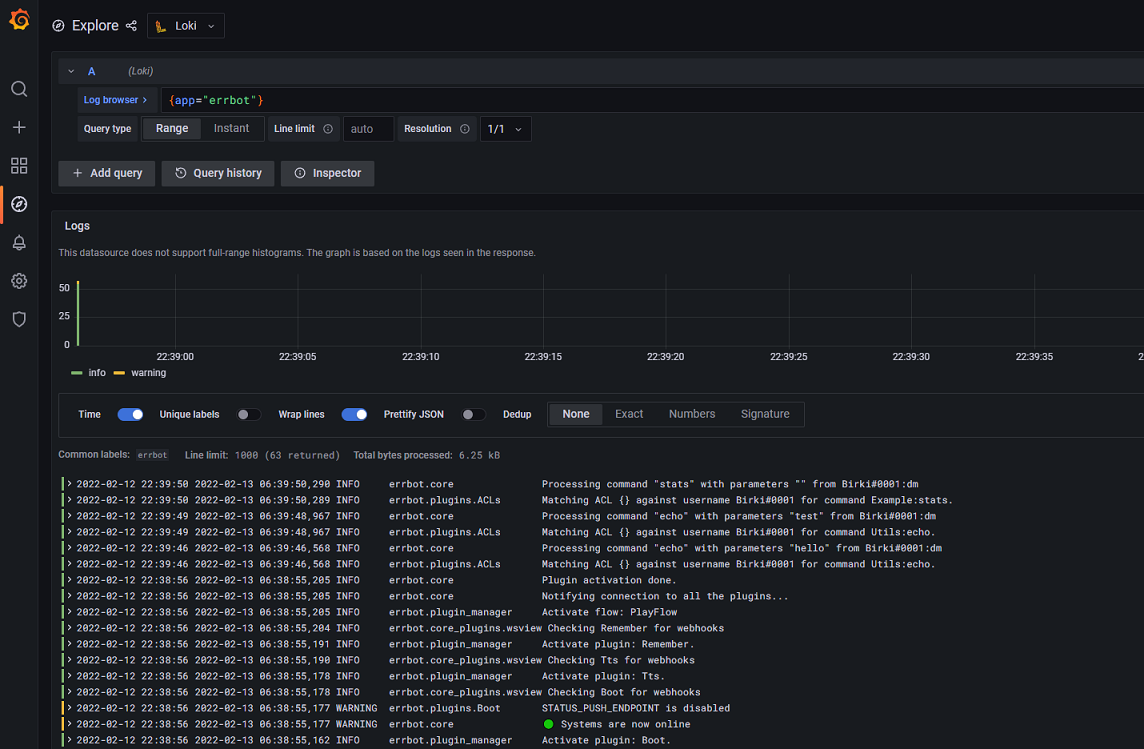Viewport: 1144px width, 749px height.
Task: Open Query history
Action: [217, 174]
